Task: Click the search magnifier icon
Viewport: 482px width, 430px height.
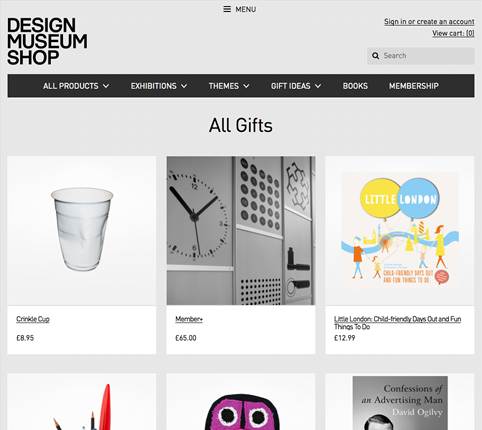Action: point(376,56)
